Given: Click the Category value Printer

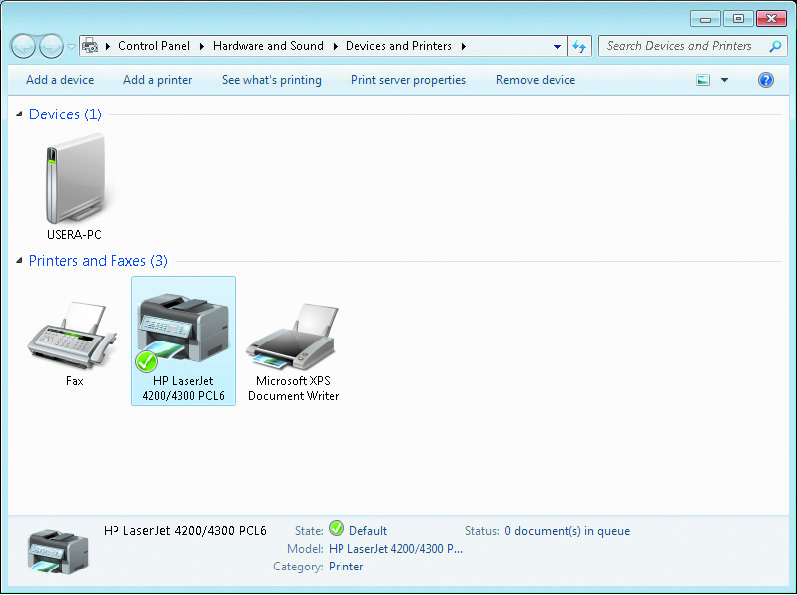Looking at the screenshot, I should coord(346,567).
